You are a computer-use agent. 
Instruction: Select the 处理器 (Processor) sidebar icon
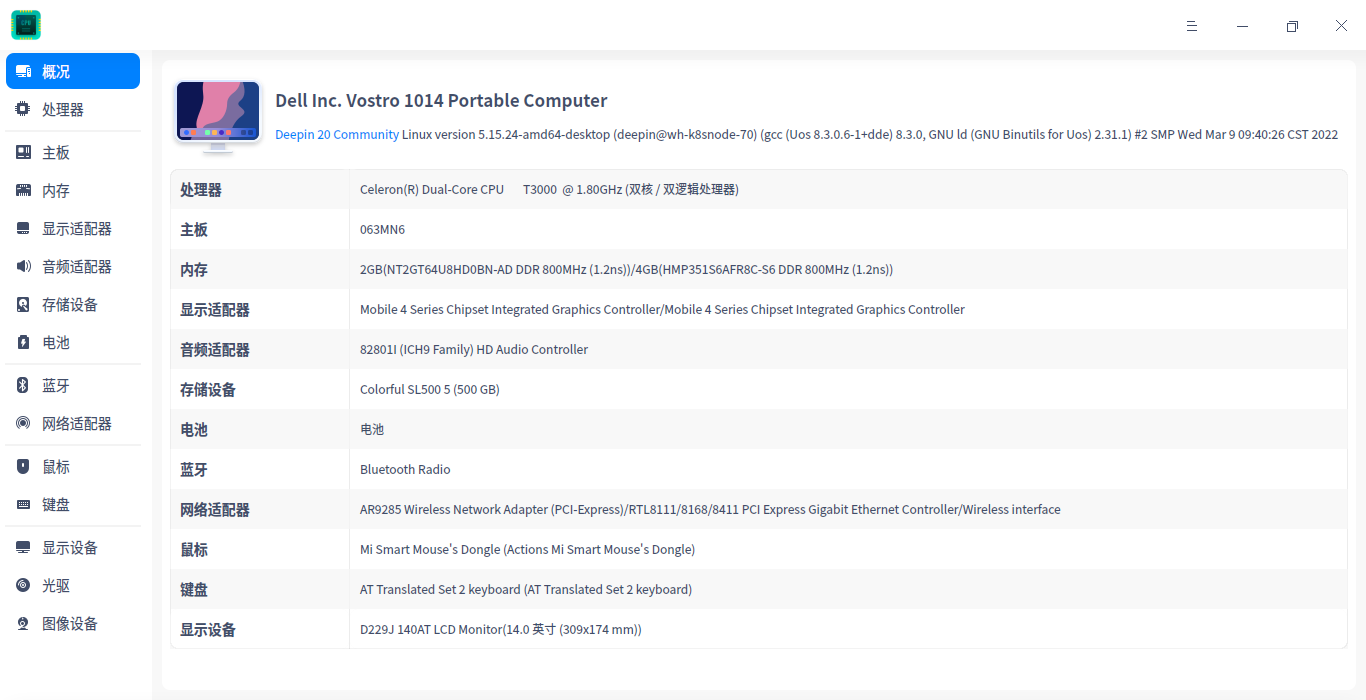point(22,109)
